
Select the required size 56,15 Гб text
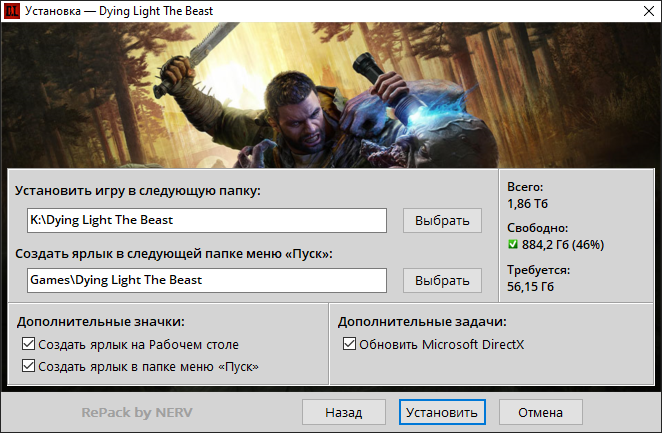point(531,287)
